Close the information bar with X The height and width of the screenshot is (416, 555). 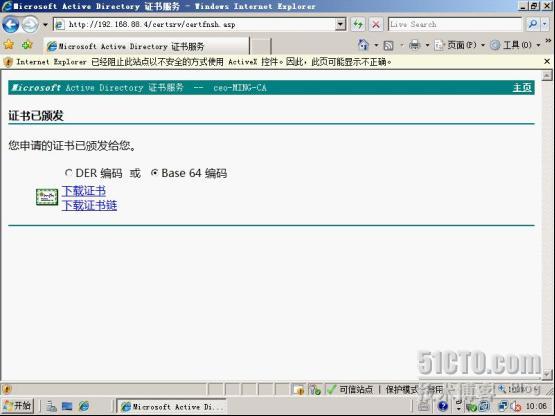547,62
